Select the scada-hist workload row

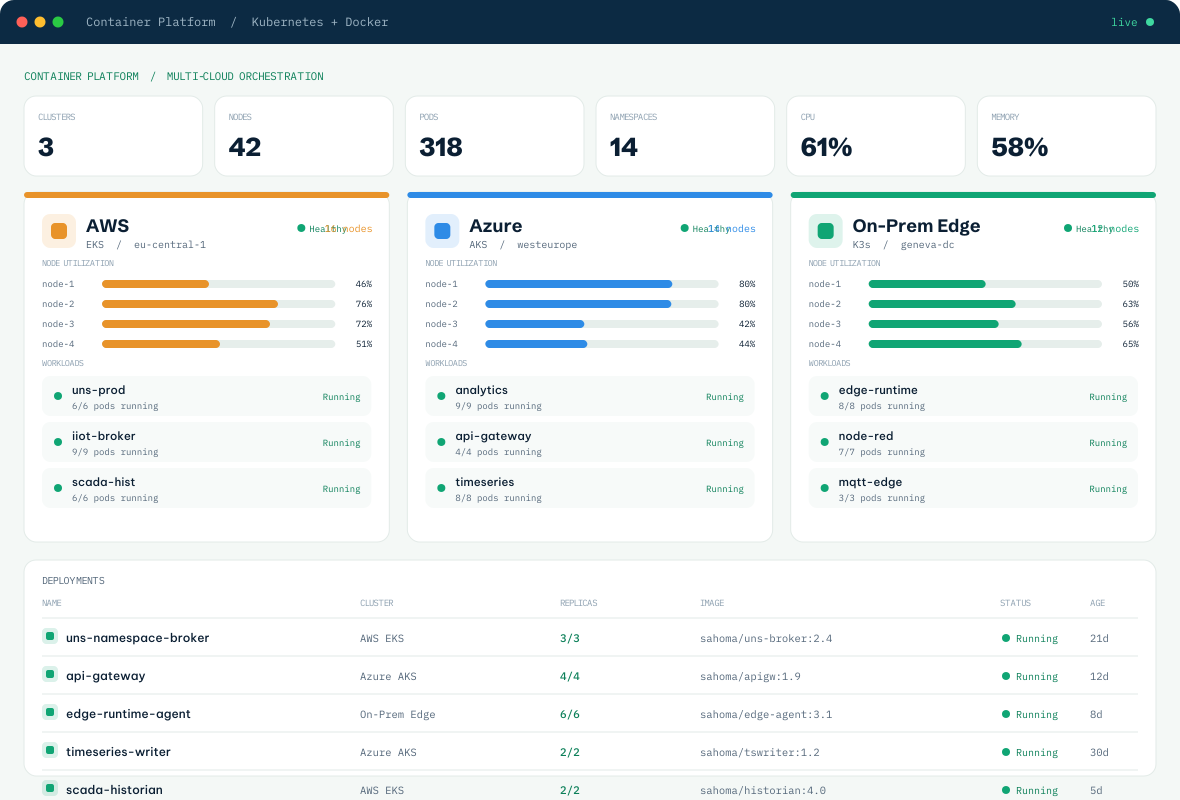pyautogui.click(x=207, y=488)
